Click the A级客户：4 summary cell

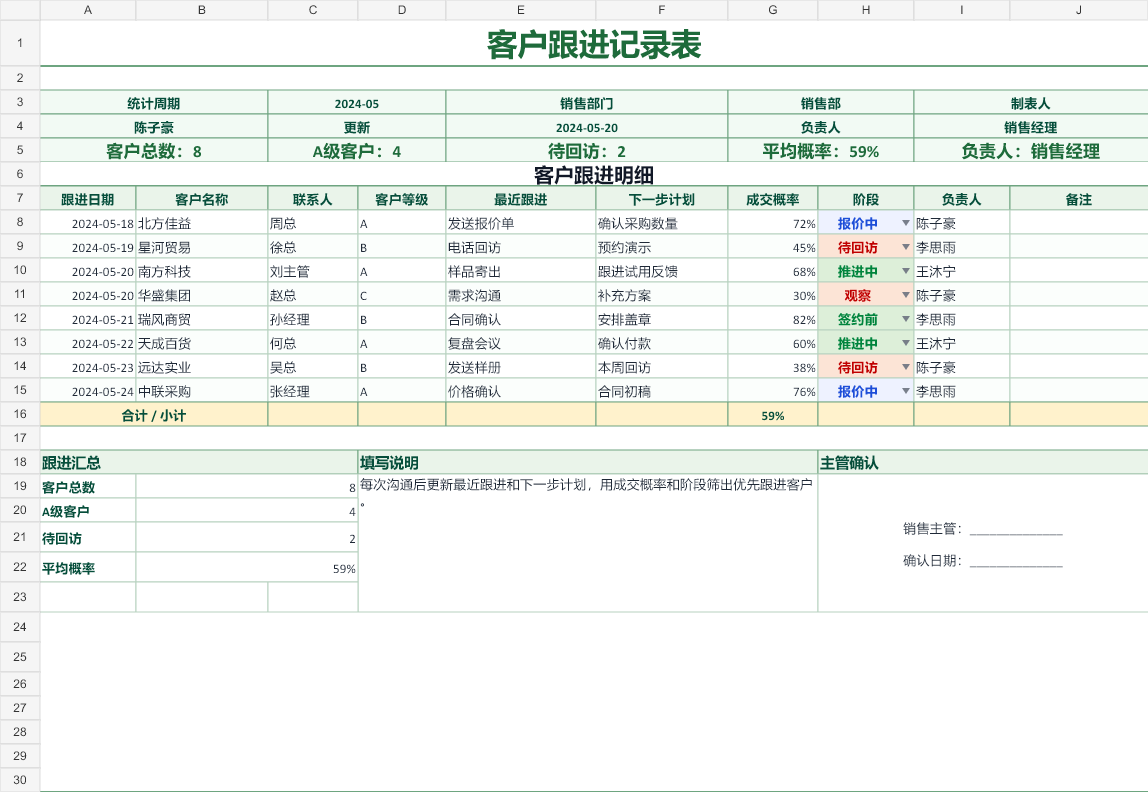click(357, 151)
